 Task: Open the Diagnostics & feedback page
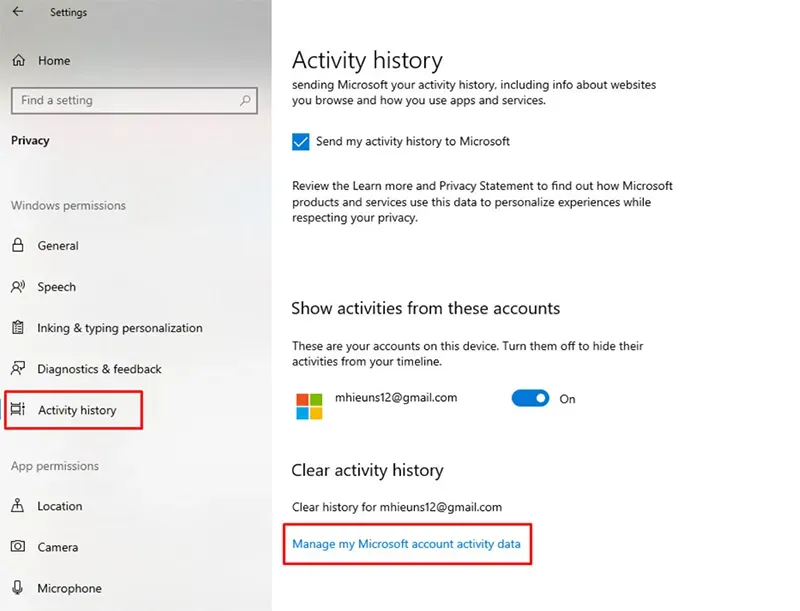click(99, 369)
